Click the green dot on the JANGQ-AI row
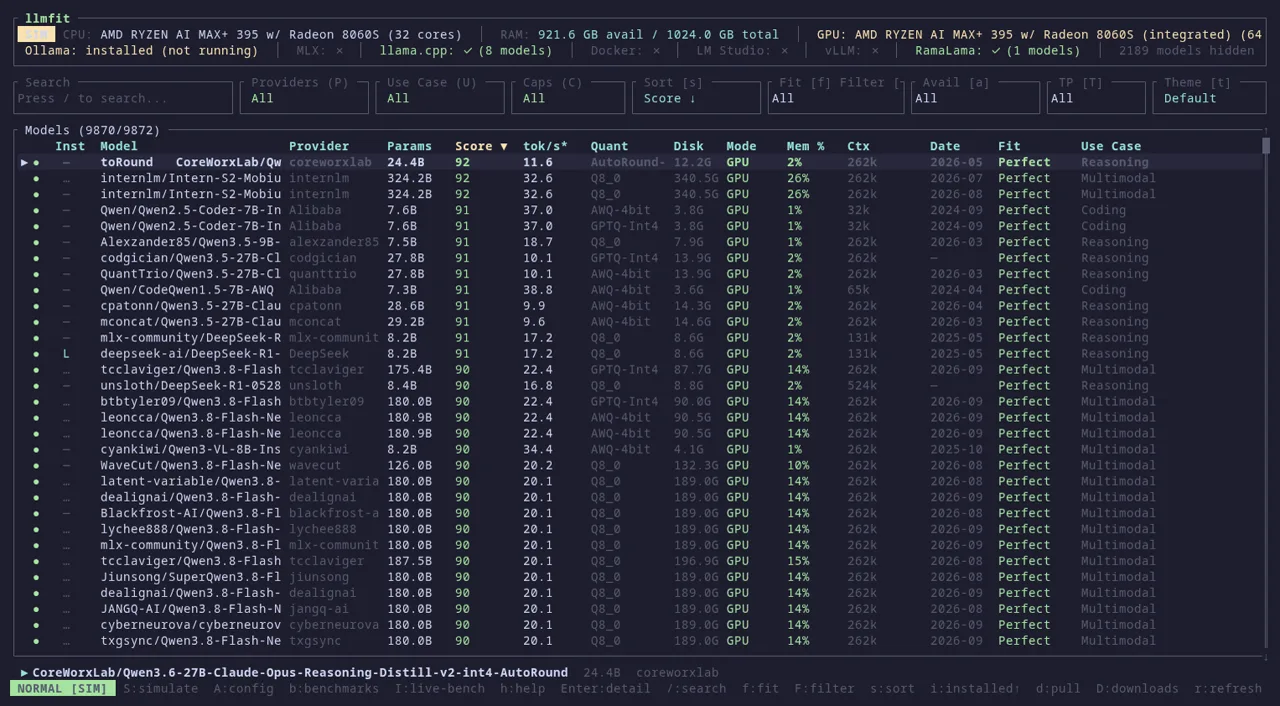 (37, 609)
